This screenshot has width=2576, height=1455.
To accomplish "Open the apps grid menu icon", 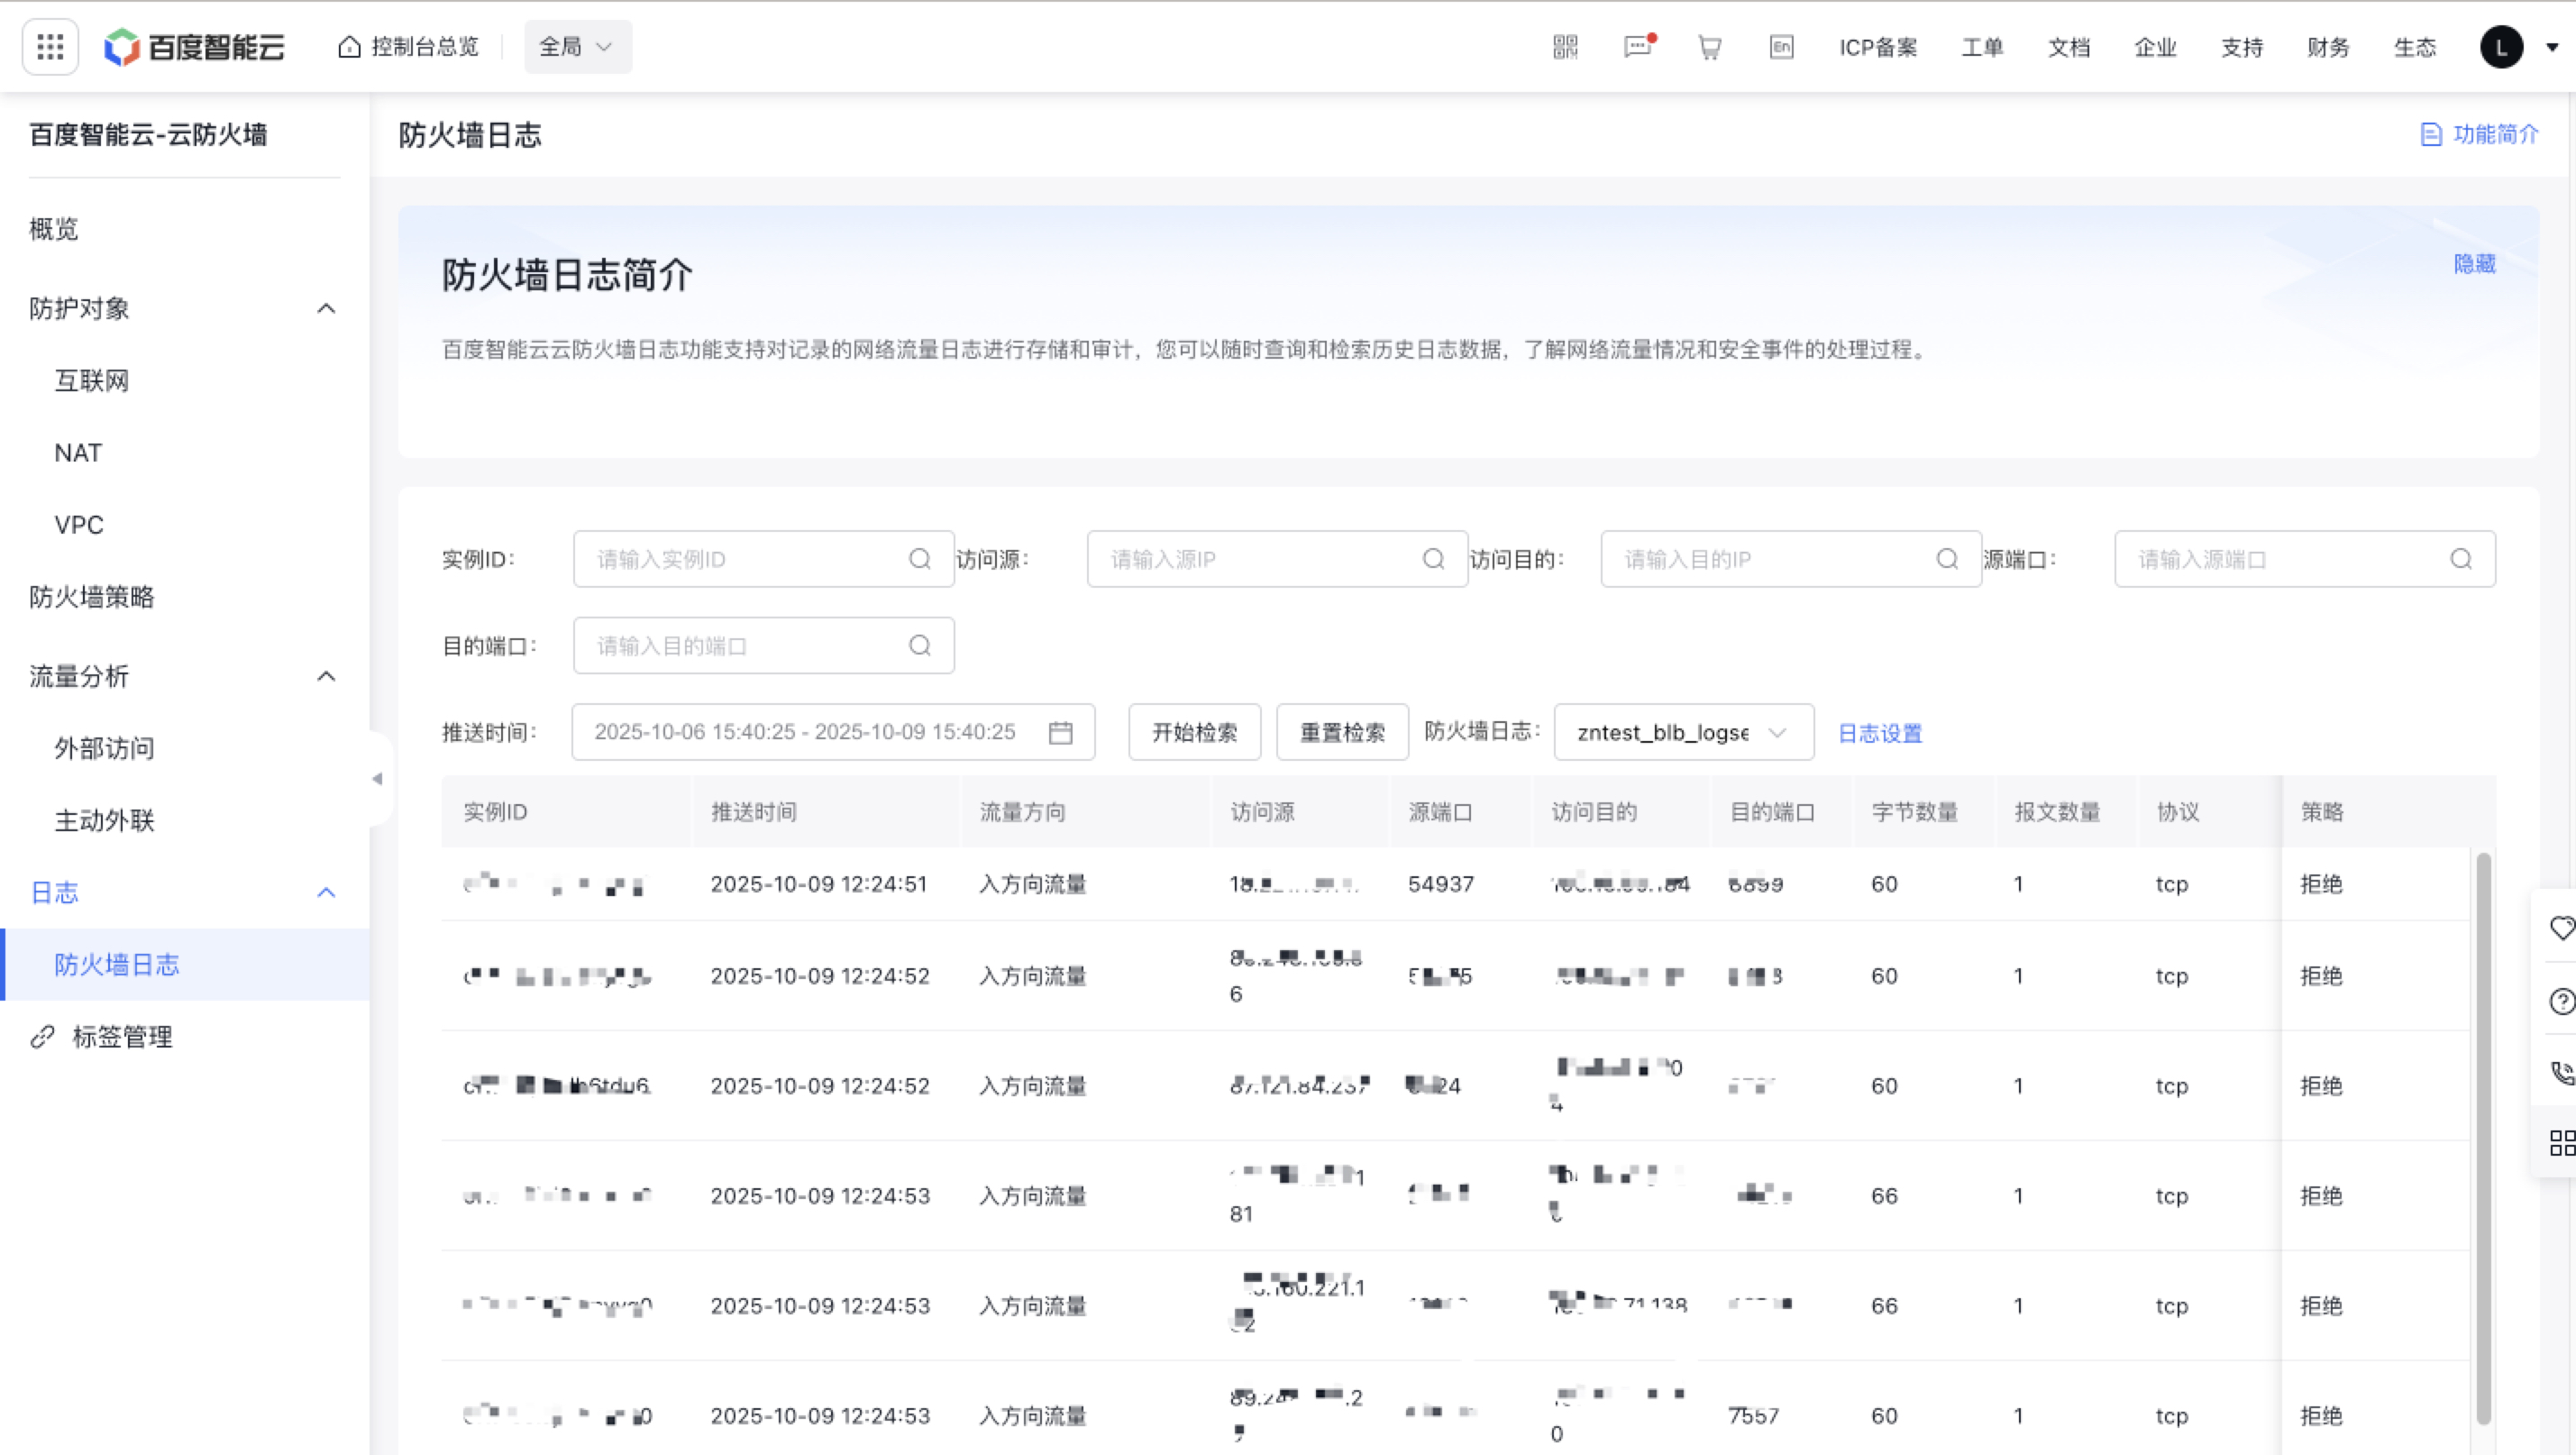I will (50, 47).
